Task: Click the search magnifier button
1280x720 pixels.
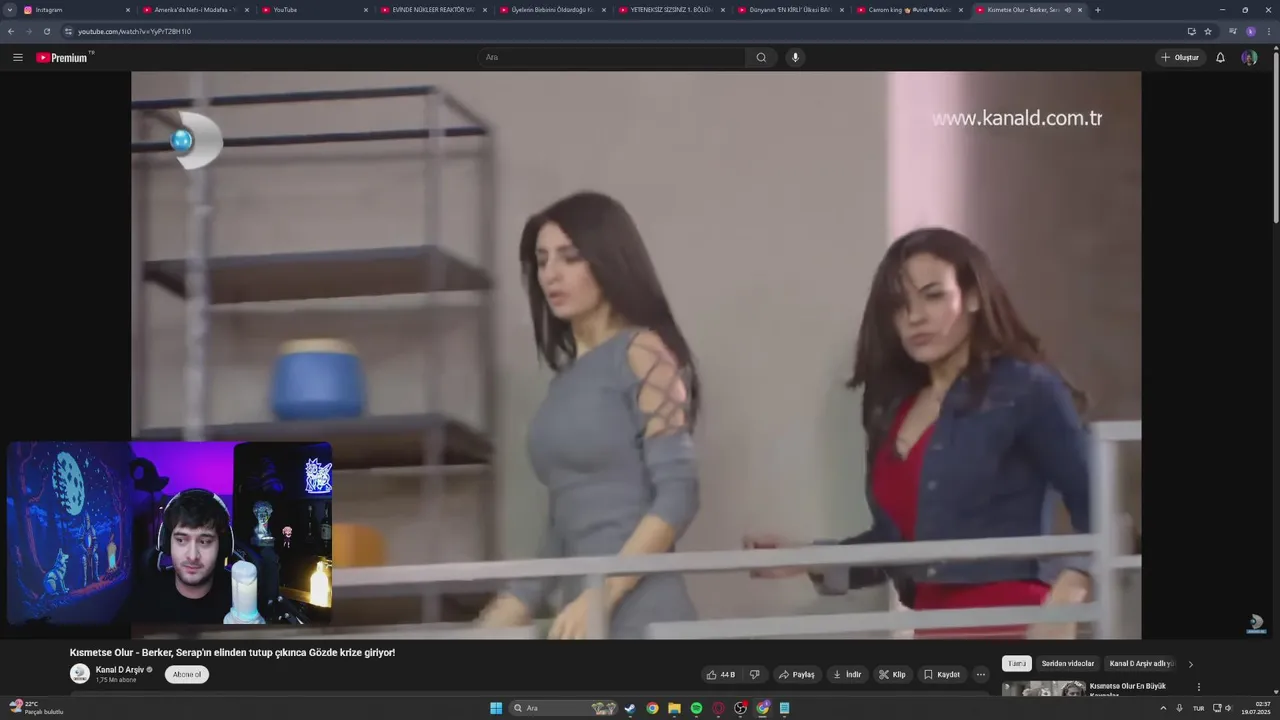Action: tap(761, 57)
